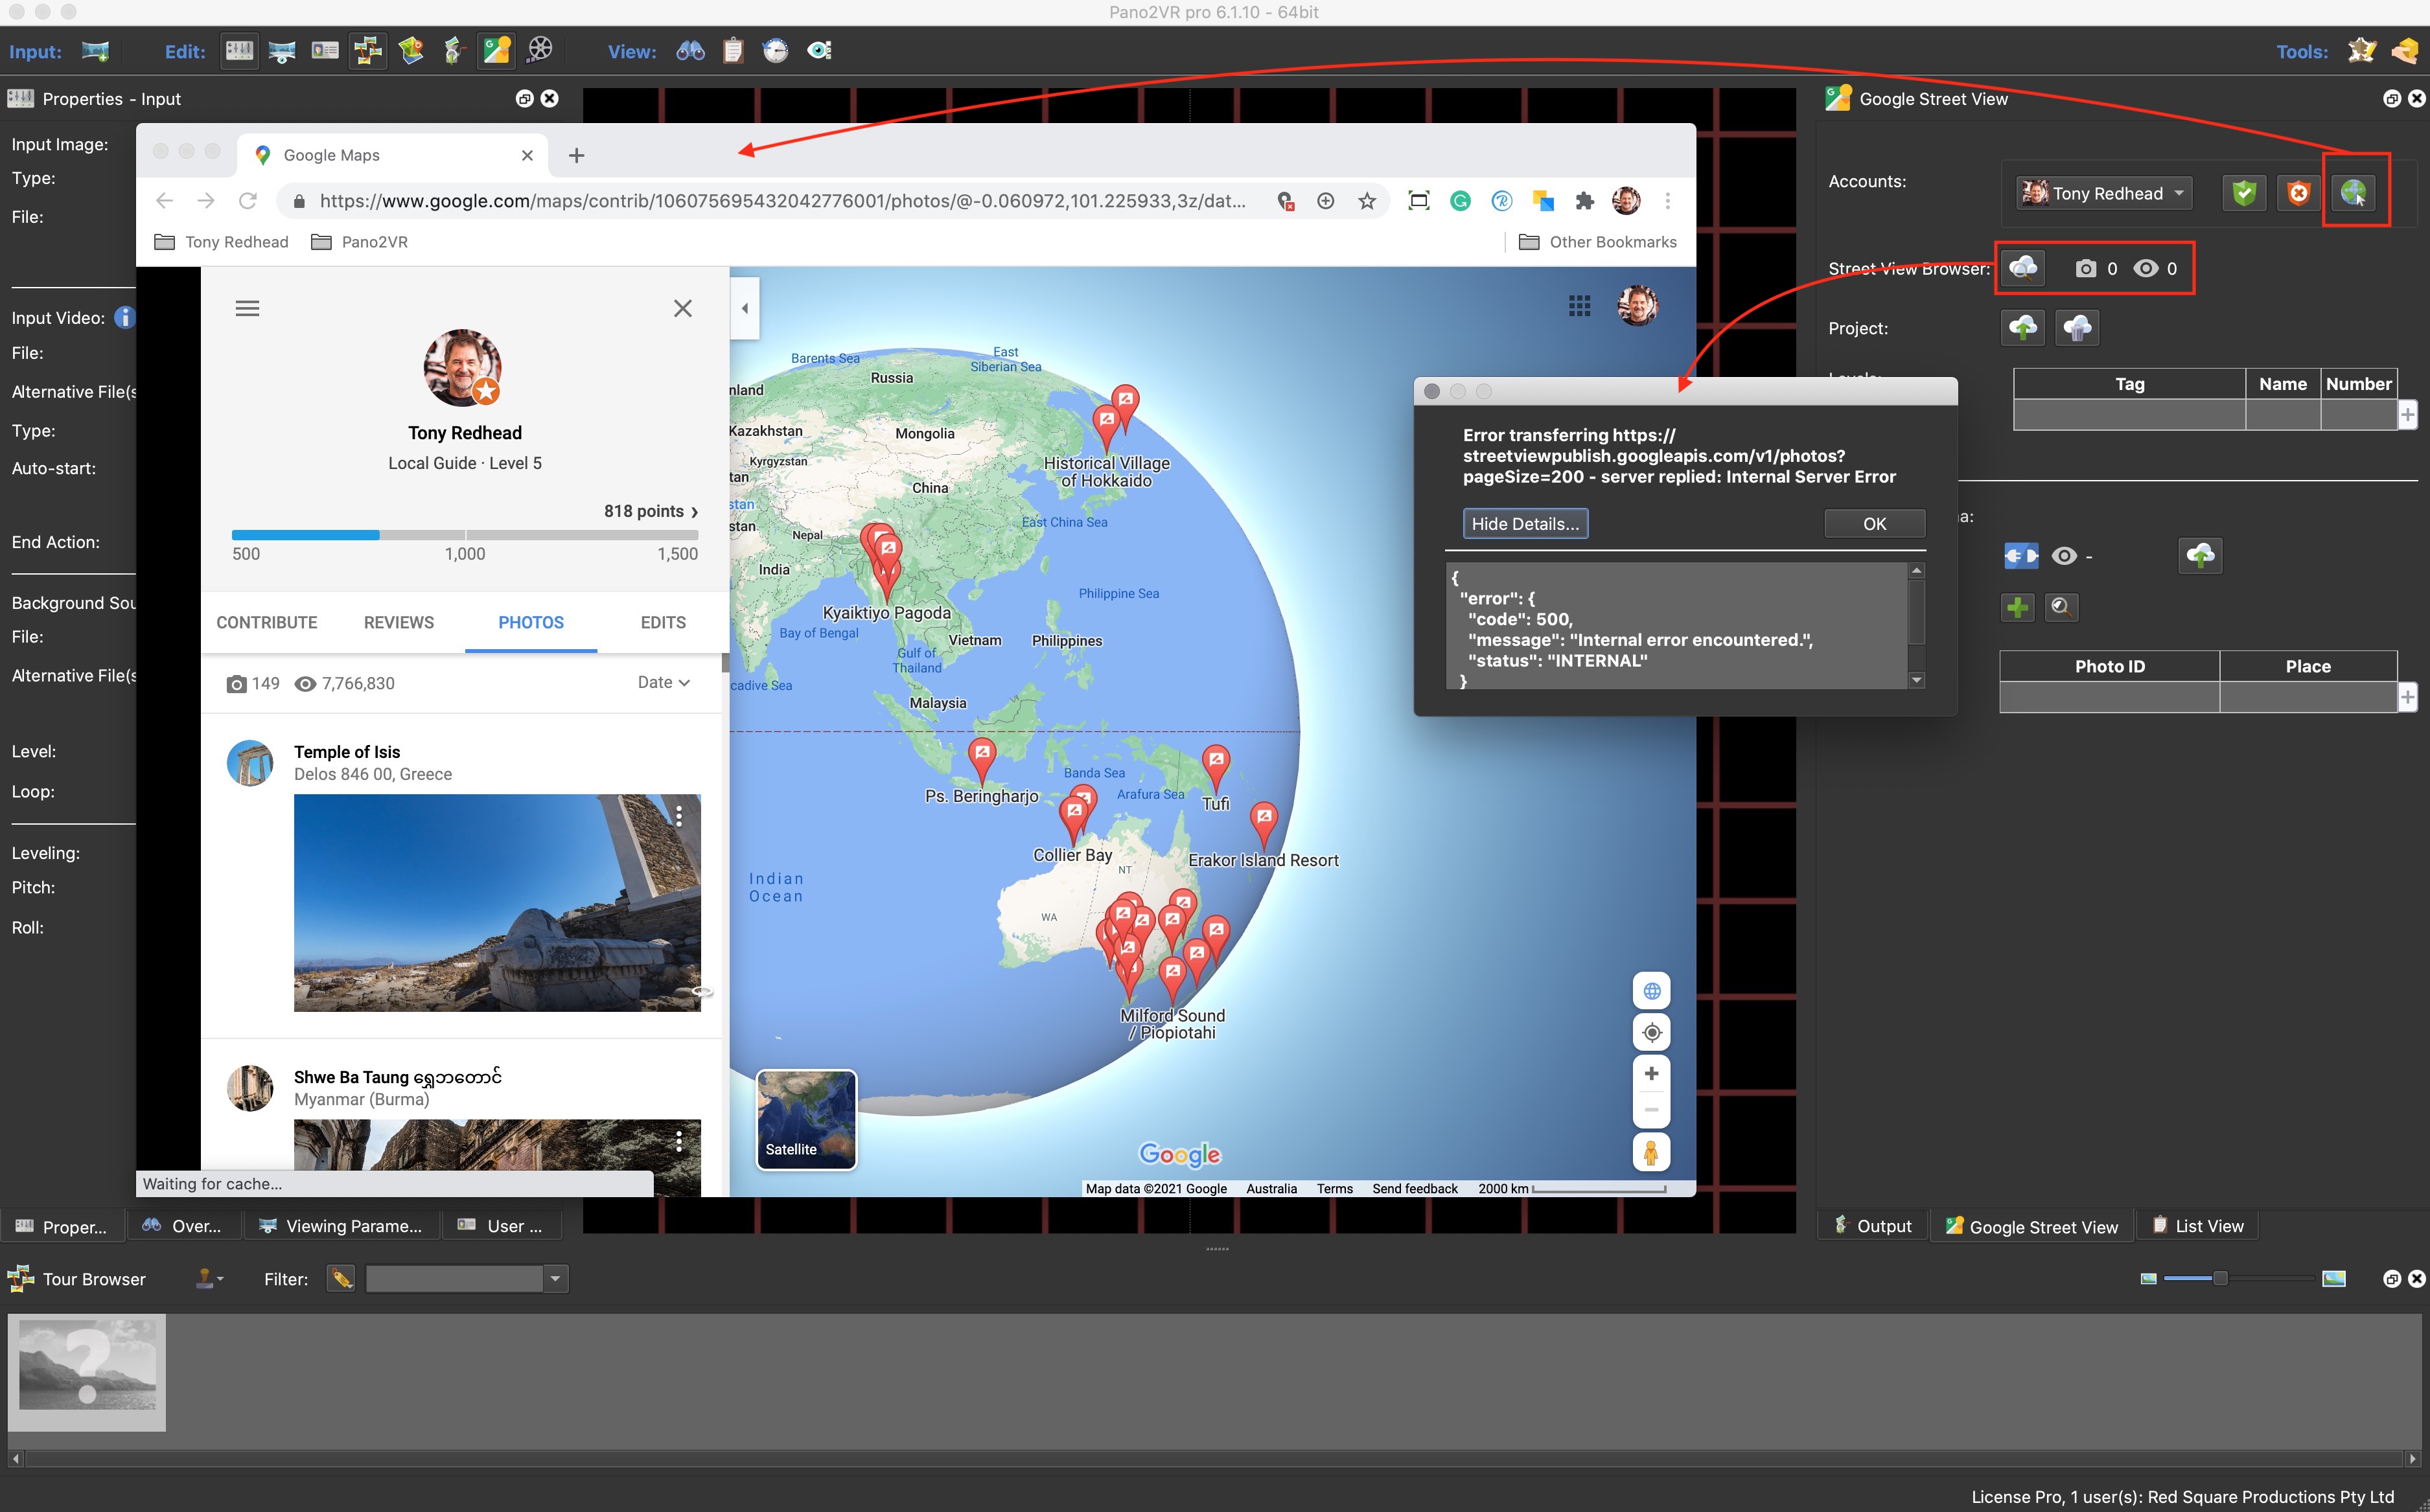The height and width of the screenshot is (1512, 2430).
Task: Click the add panorama Input icon
Action: click(95, 51)
